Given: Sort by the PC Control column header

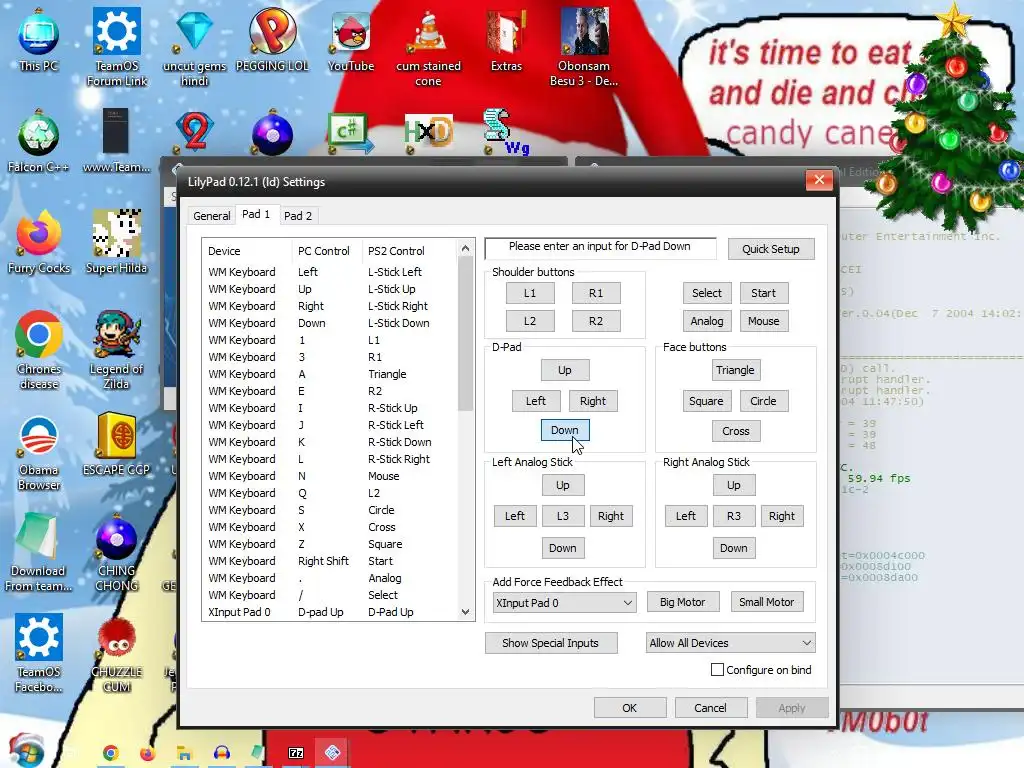Looking at the screenshot, I should (x=326, y=251).
